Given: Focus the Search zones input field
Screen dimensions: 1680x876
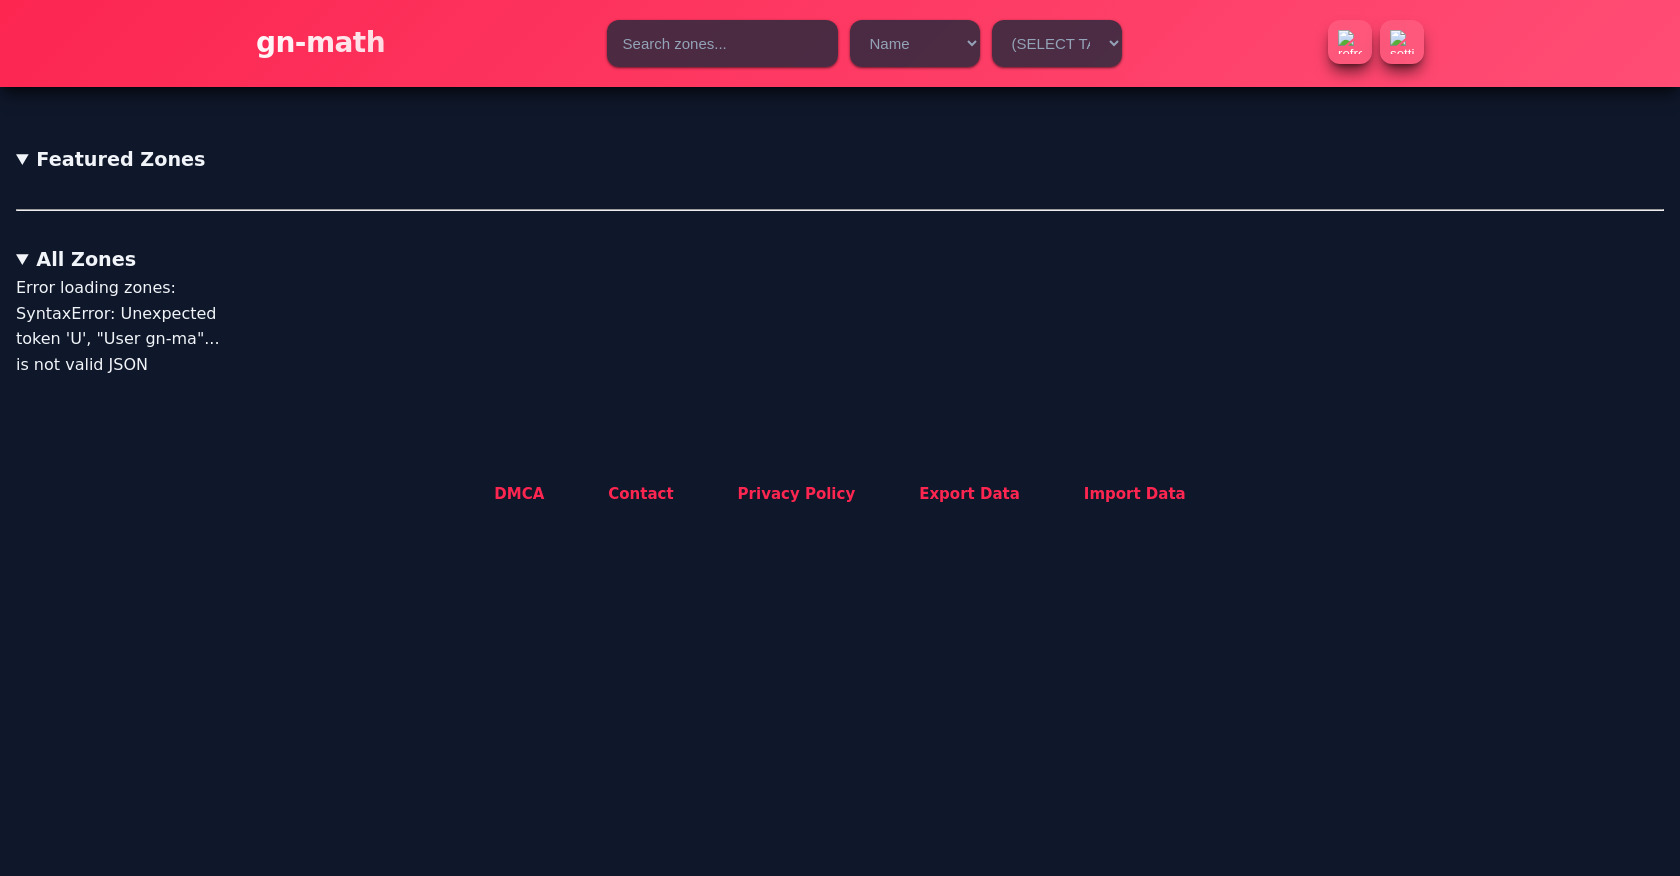Looking at the screenshot, I should coord(721,44).
